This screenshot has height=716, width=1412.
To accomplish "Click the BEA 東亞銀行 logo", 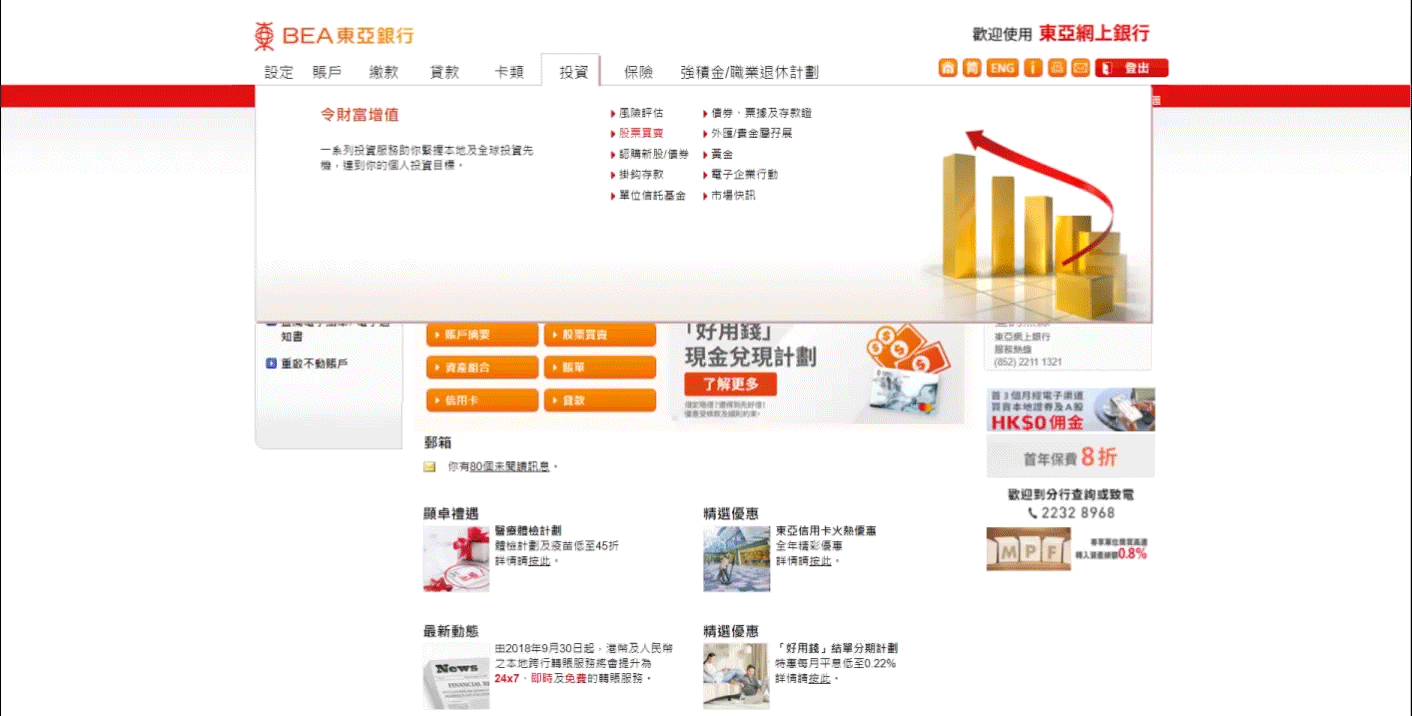I will [334, 36].
